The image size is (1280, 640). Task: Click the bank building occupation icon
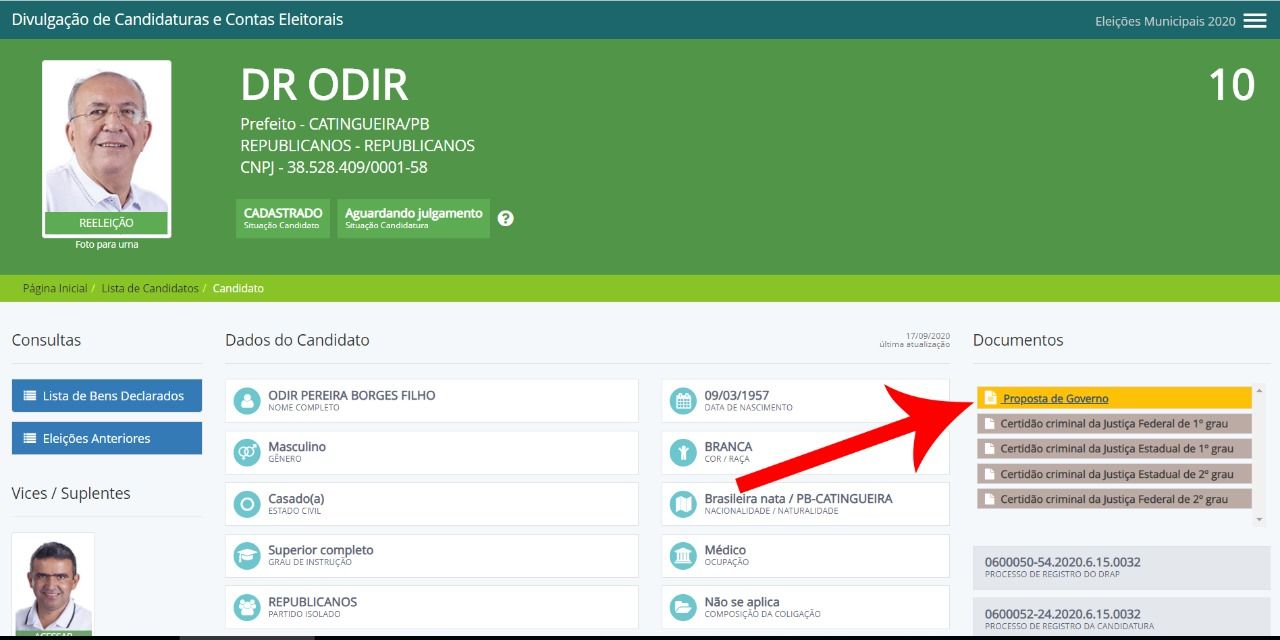684,556
